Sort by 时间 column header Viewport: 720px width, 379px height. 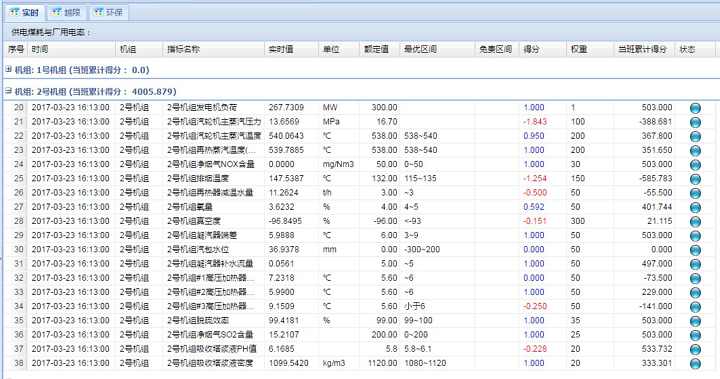pos(71,49)
